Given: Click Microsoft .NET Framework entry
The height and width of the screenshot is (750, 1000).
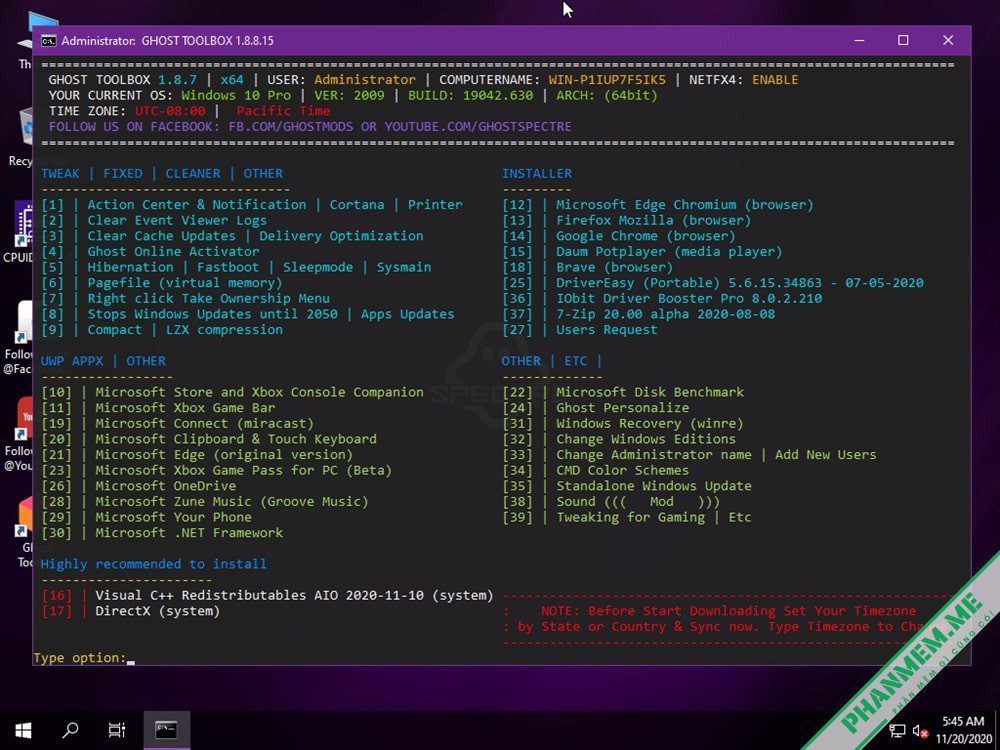Looking at the screenshot, I should pyautogui.click(x=162, y=533).
